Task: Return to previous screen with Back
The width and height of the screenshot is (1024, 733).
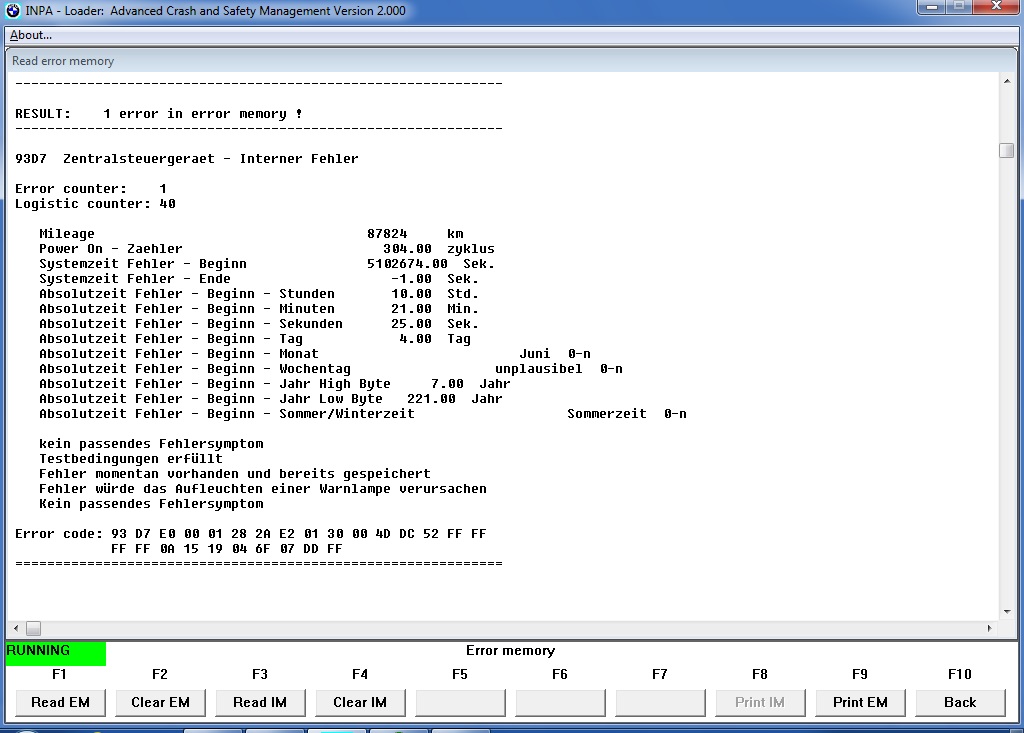Action: [x=959, y=702]
